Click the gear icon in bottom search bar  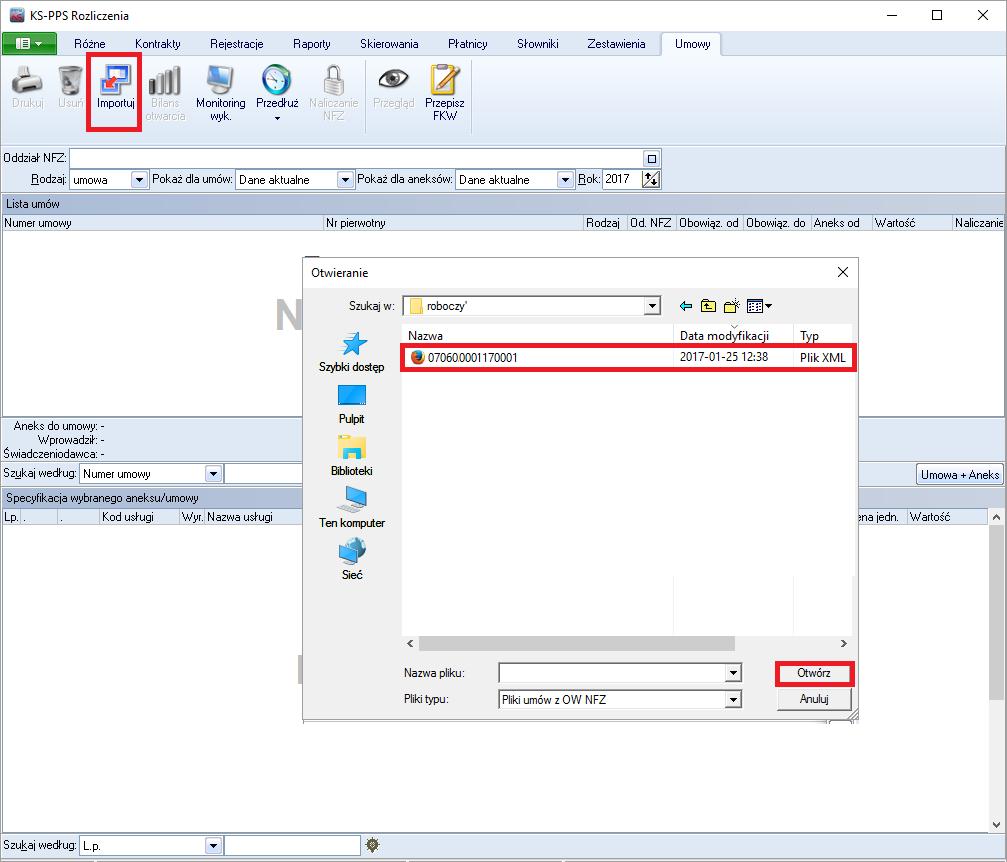pos(372,845)
